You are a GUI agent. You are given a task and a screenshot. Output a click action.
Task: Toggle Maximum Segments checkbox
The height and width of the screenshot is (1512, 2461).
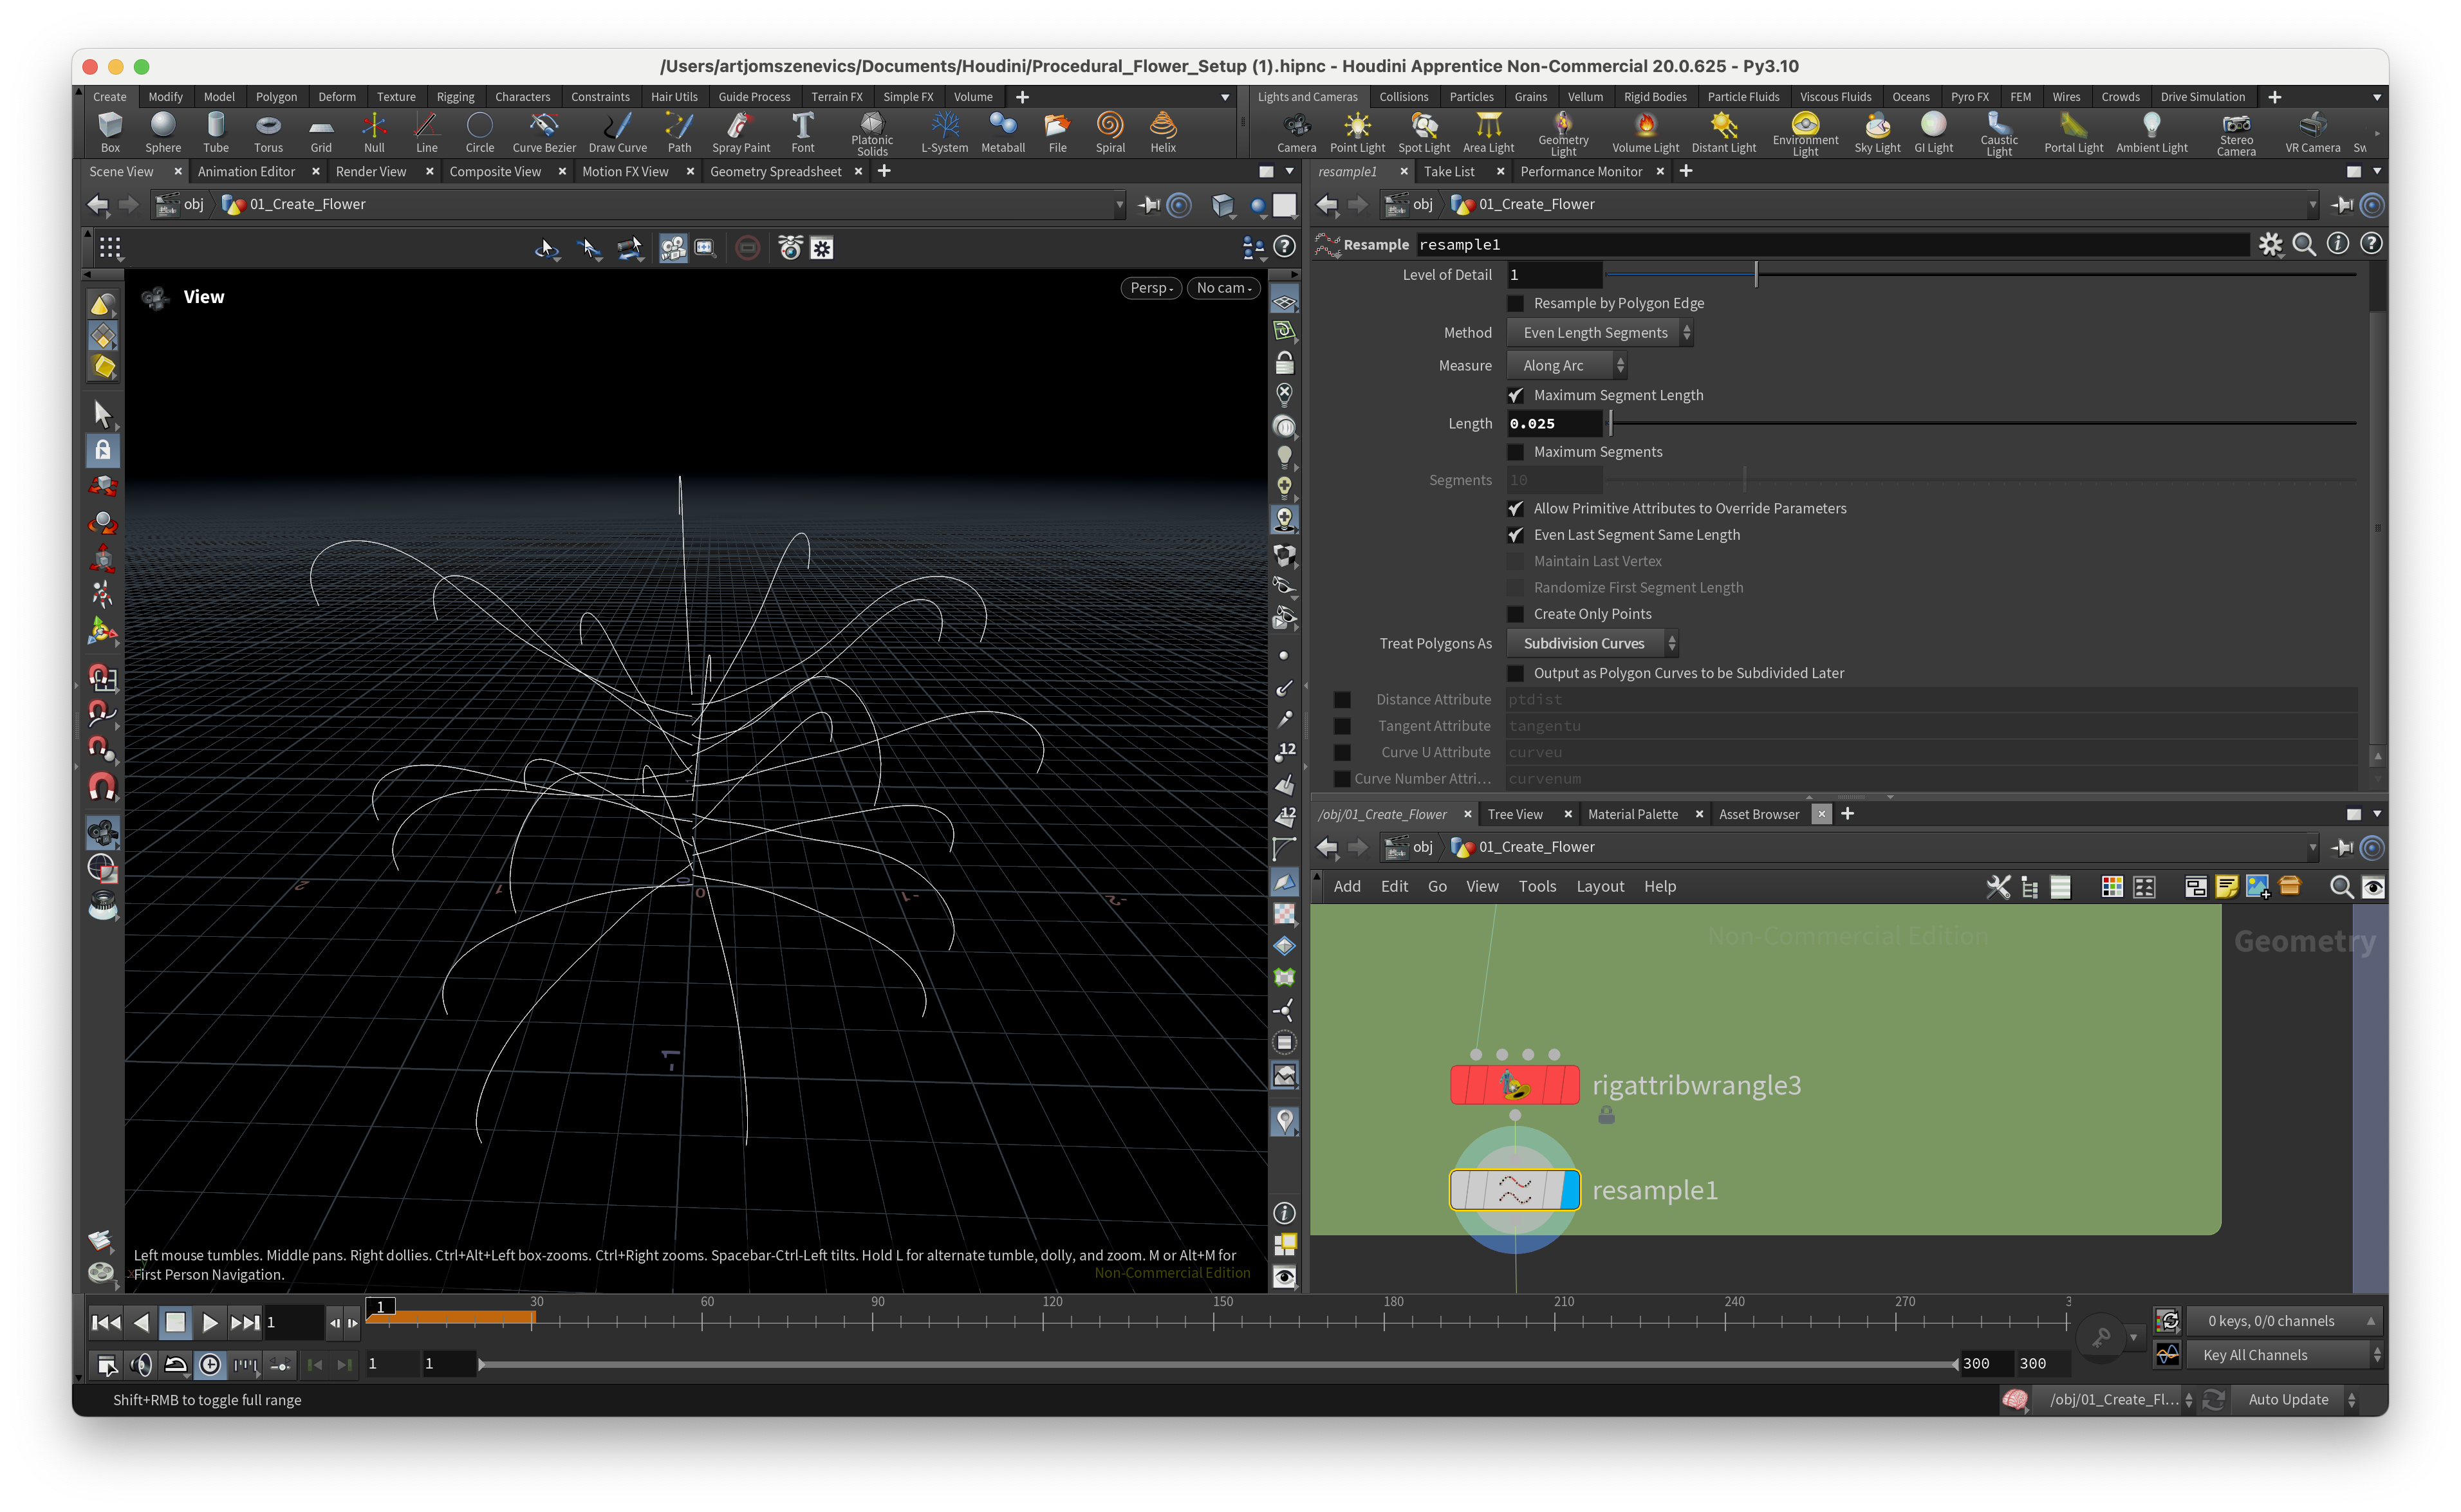[x=1516, y=452]
